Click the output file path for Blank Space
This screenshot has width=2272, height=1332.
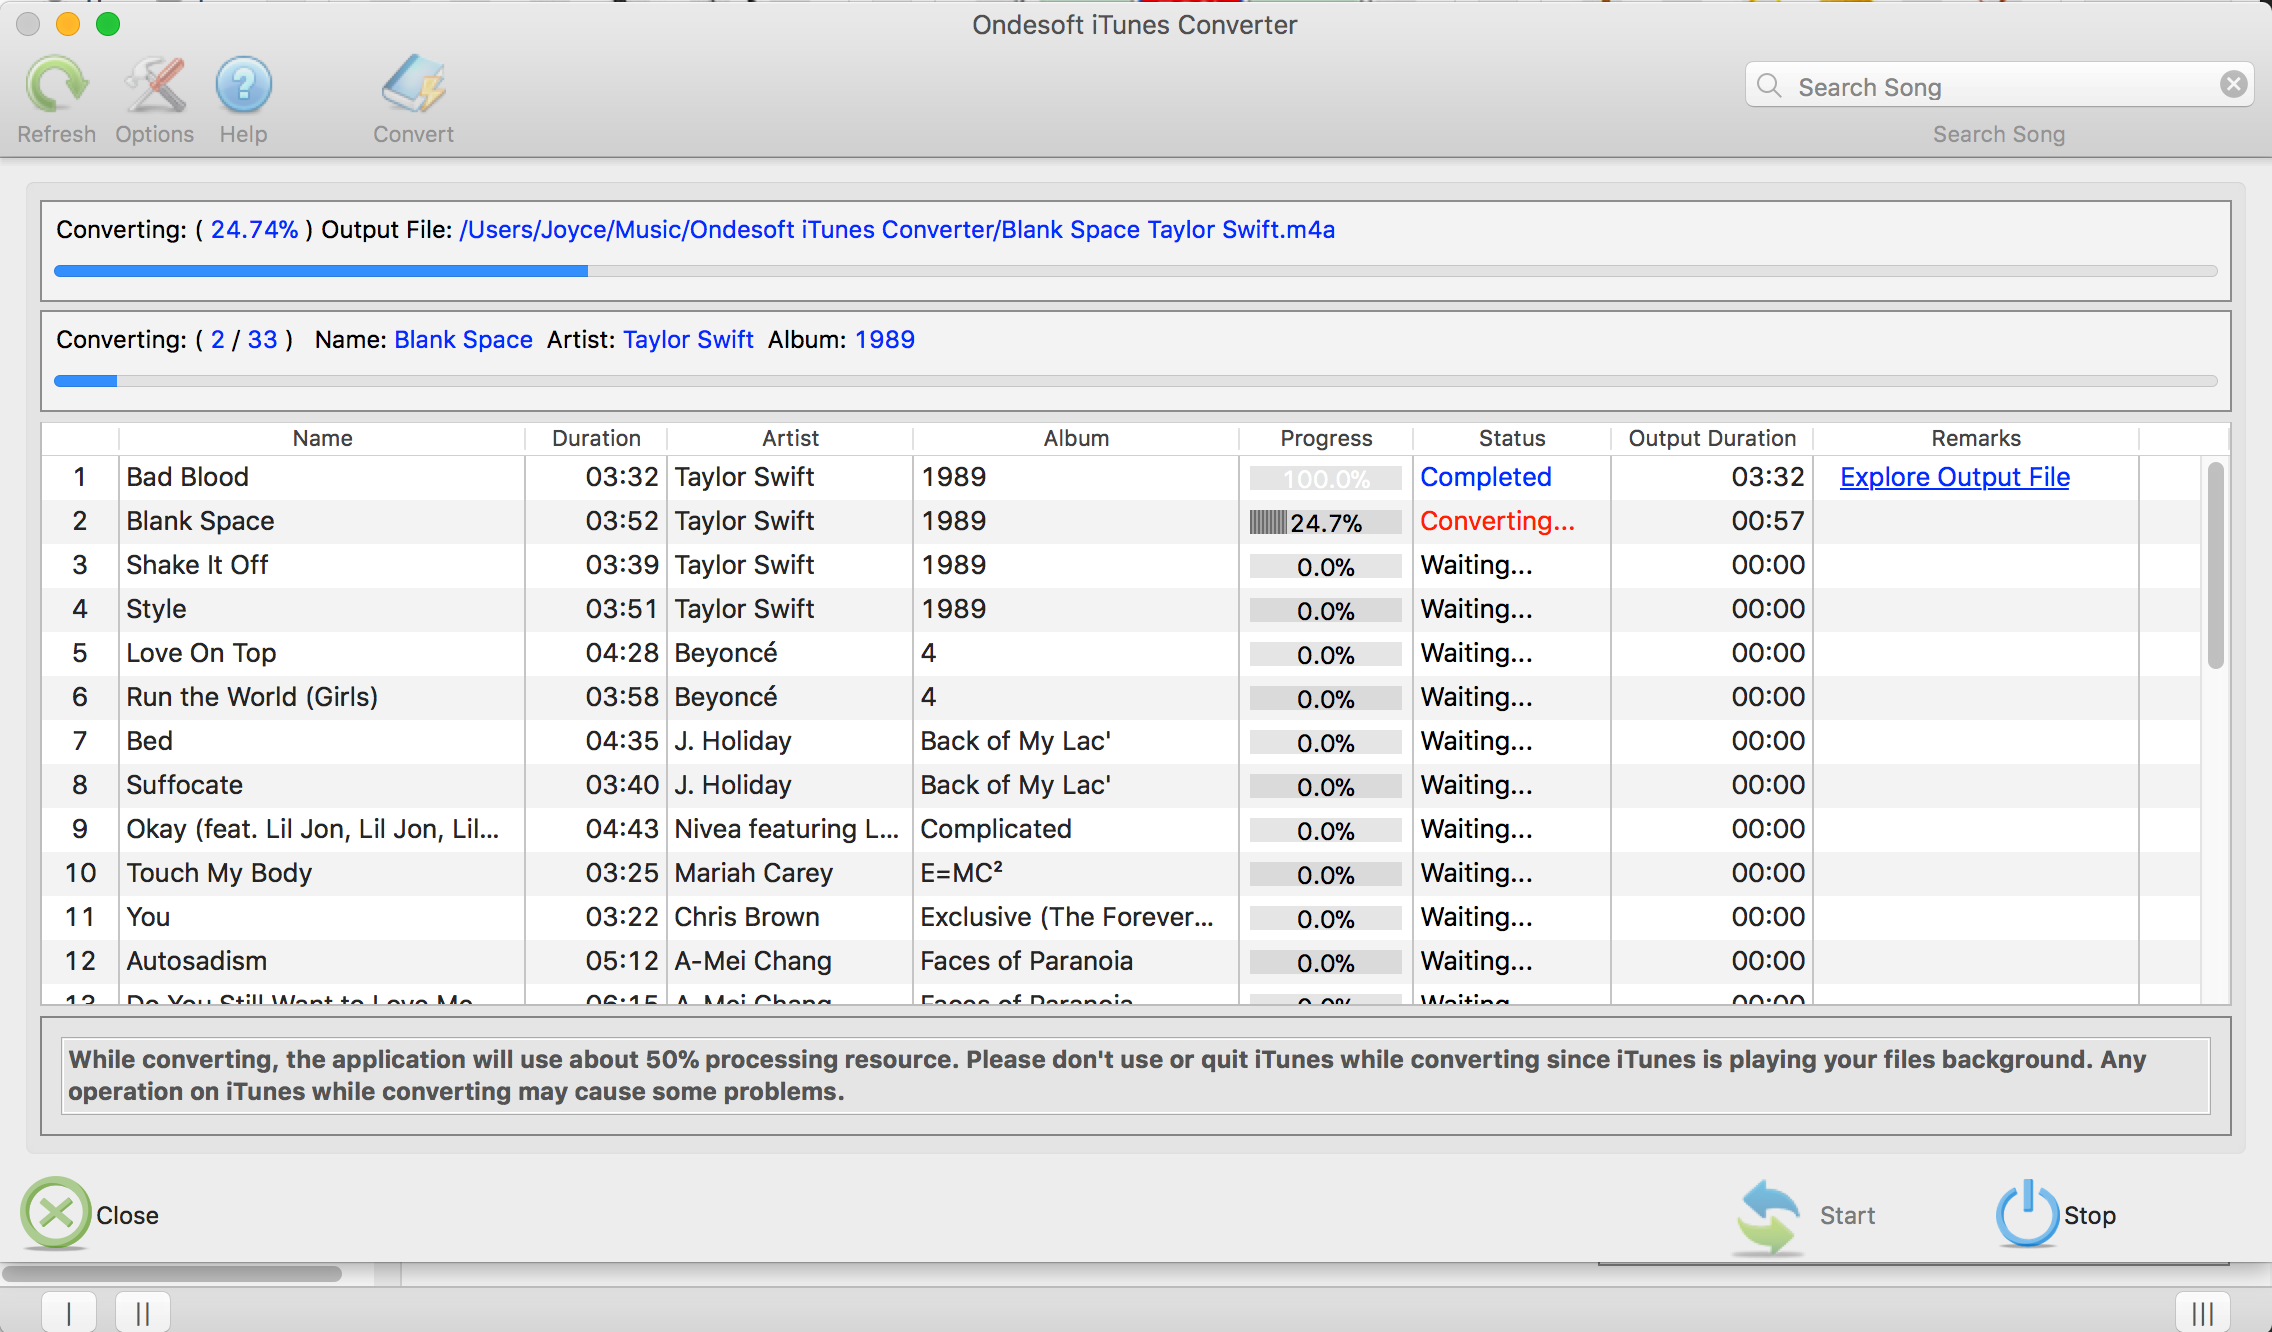coord(897,230)
